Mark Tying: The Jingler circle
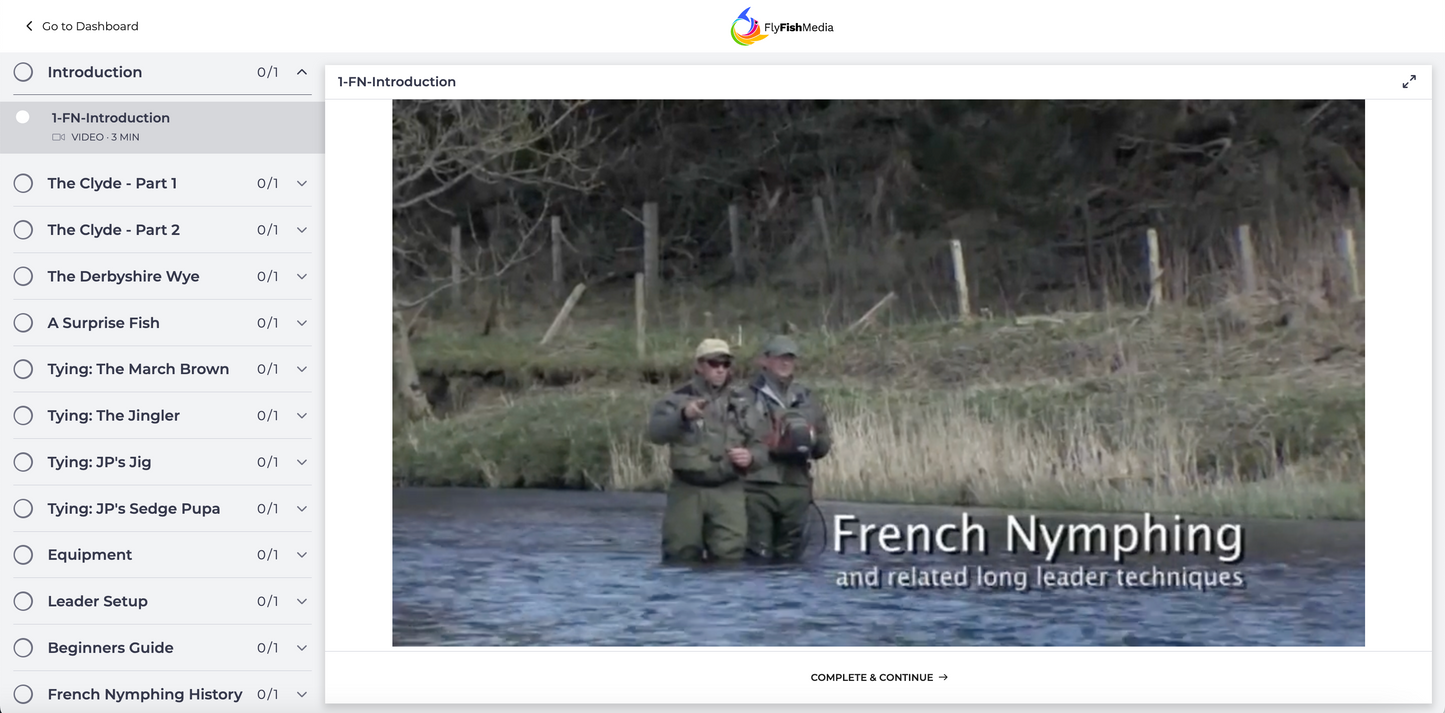 (23, 415)
